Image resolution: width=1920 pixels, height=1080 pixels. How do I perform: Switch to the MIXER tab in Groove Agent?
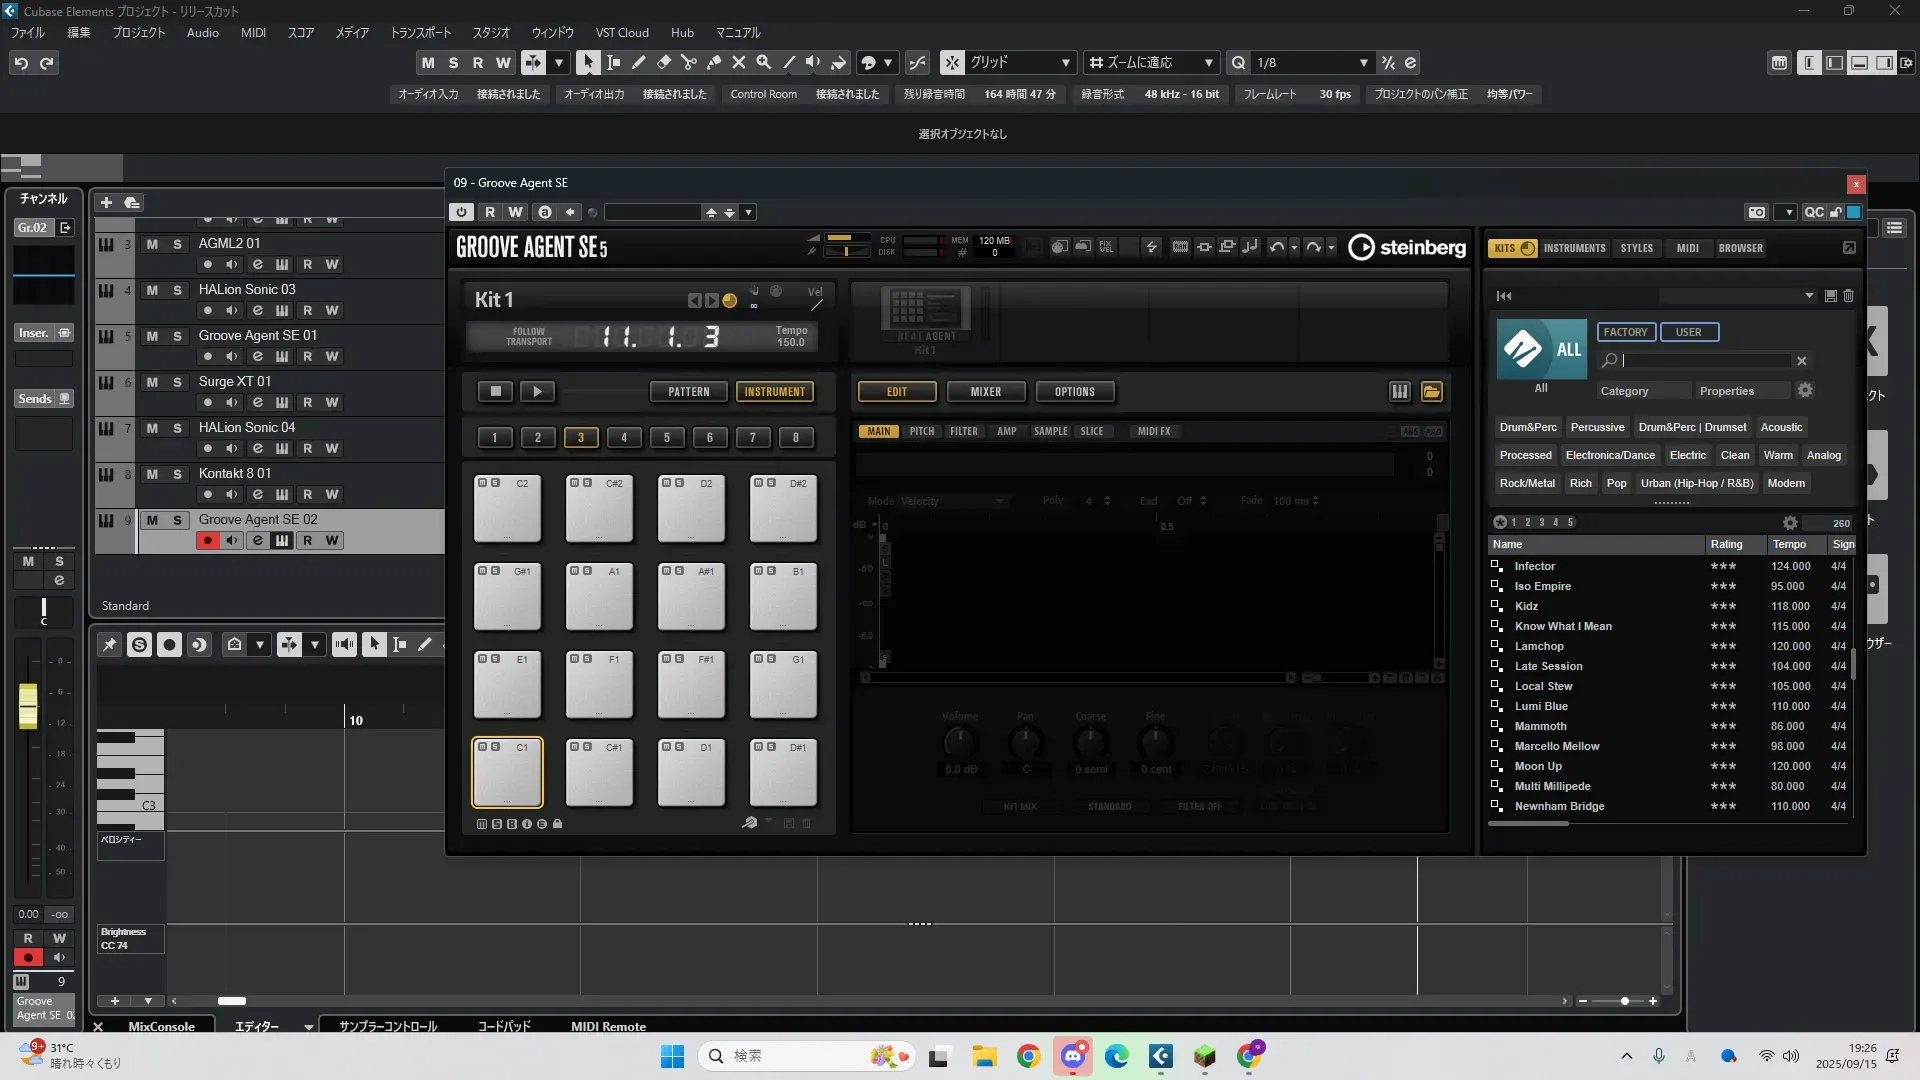pyautogui.click(x=985, y=392)
